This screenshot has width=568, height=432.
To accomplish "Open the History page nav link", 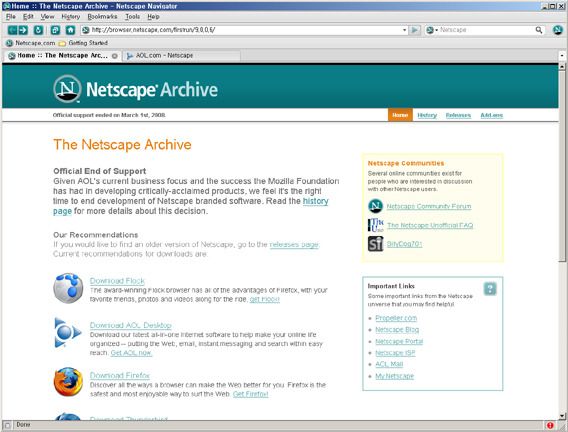I will tap(427, 115).
